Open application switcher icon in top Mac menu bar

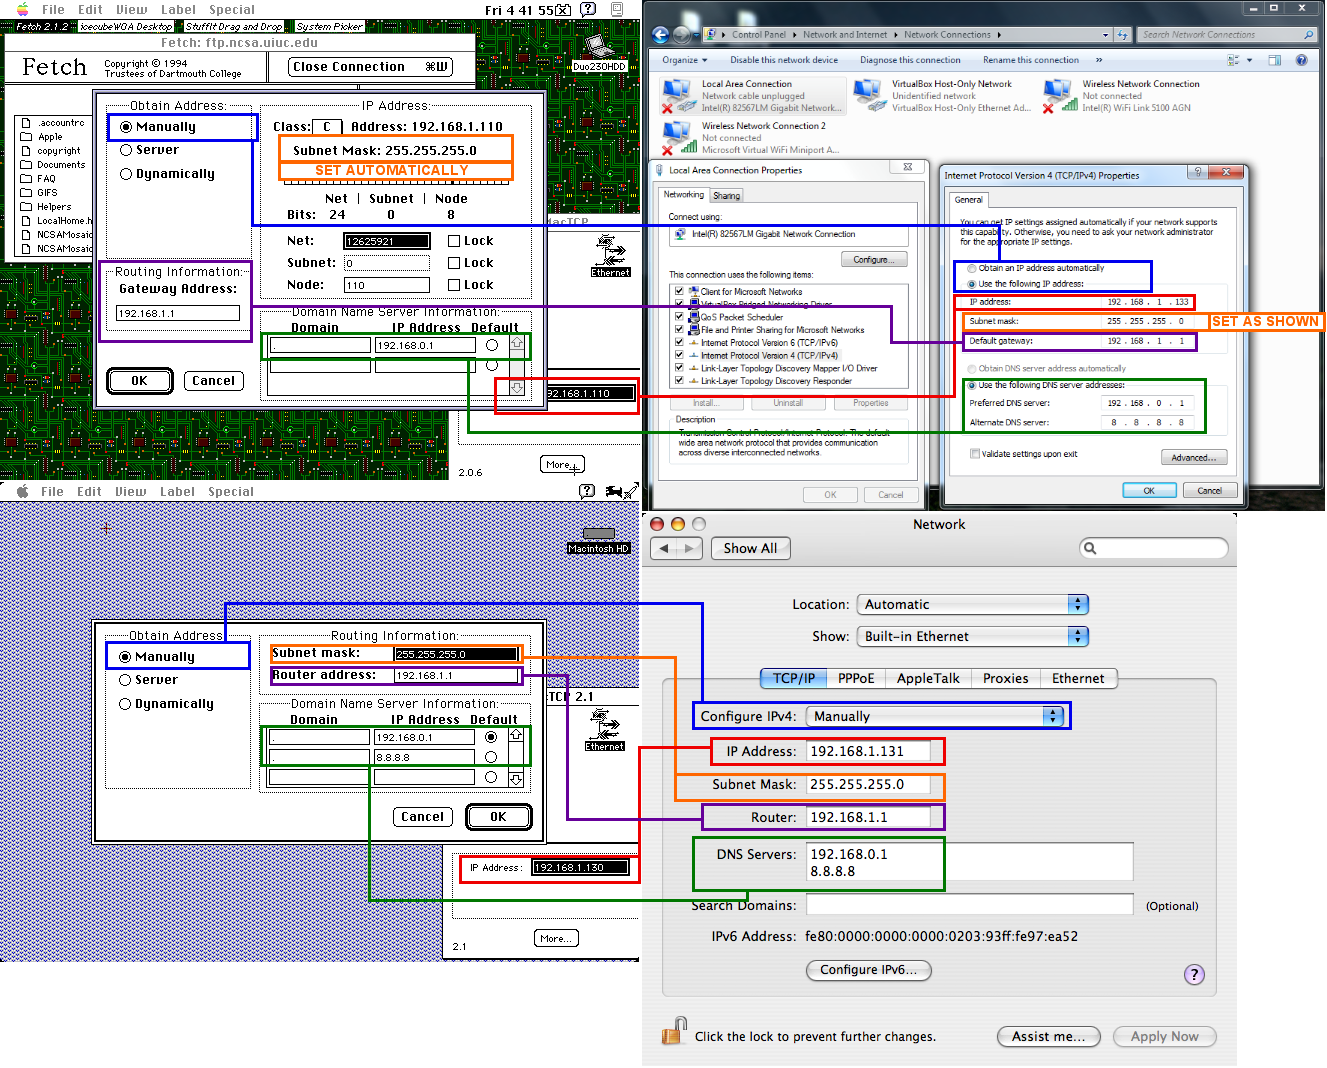coord(618,9)
